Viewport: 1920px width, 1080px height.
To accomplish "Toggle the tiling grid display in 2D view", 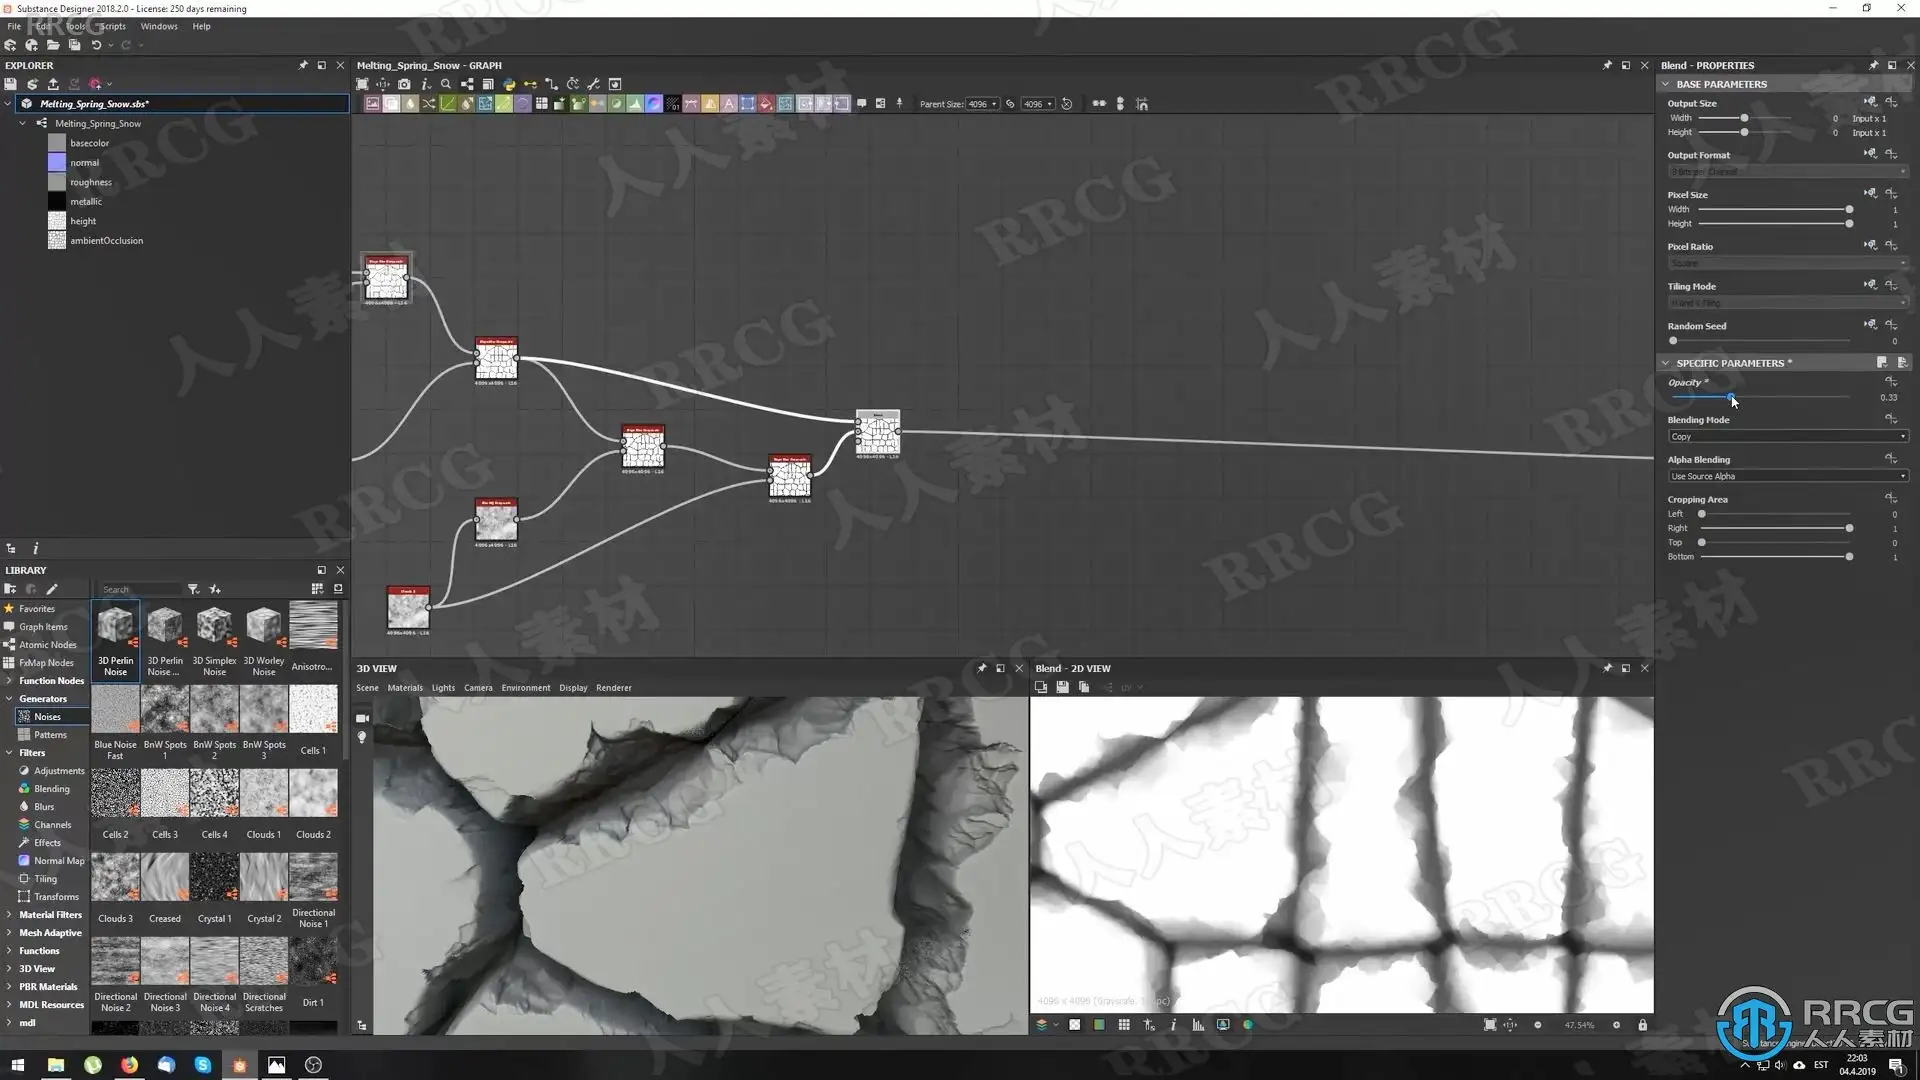I will pos(1124,1025).
